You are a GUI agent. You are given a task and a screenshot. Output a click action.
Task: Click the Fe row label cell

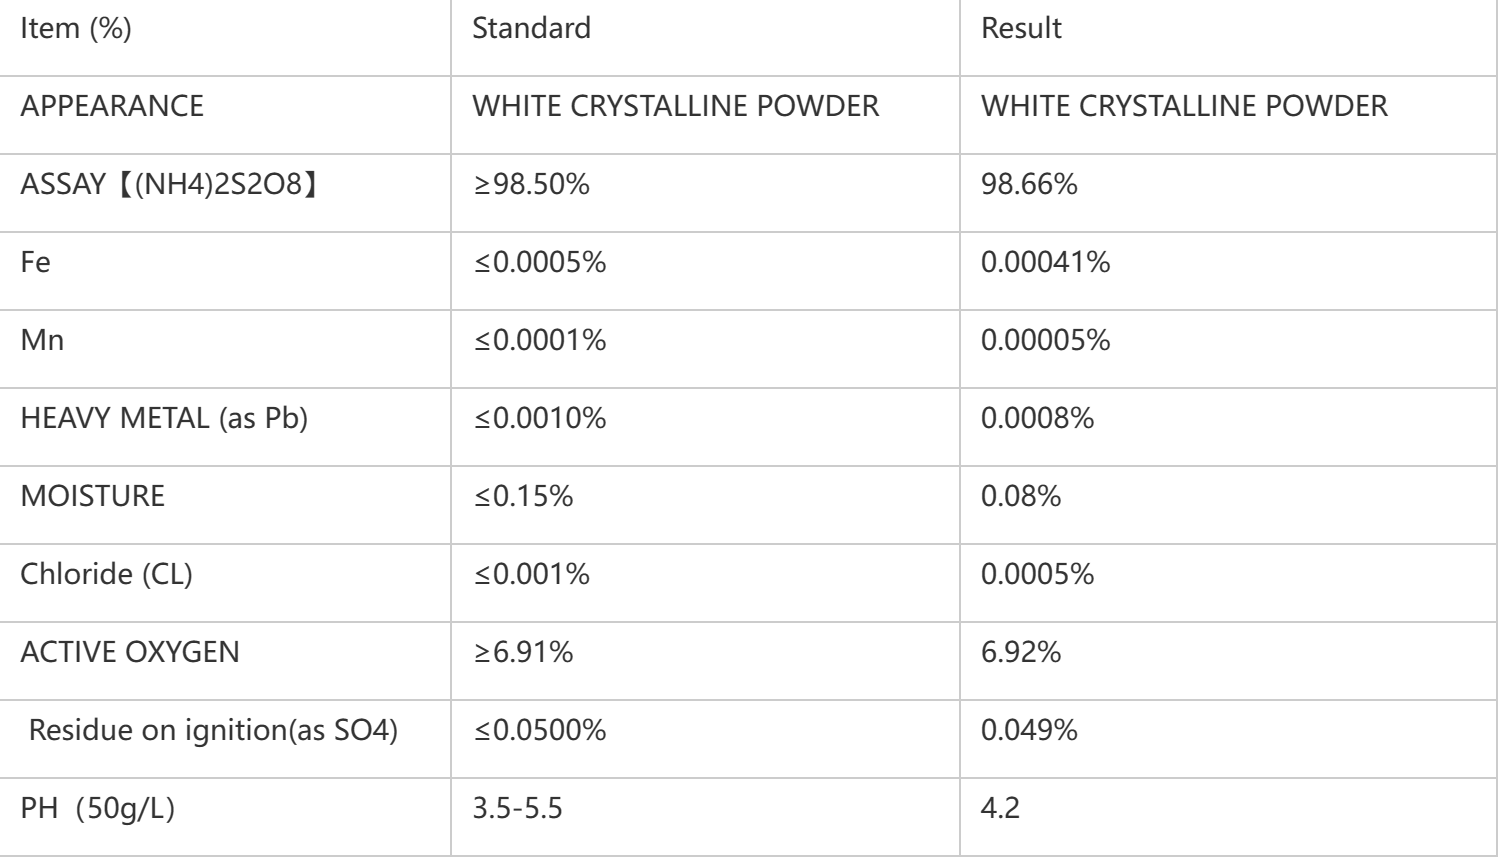pos(36,262)
